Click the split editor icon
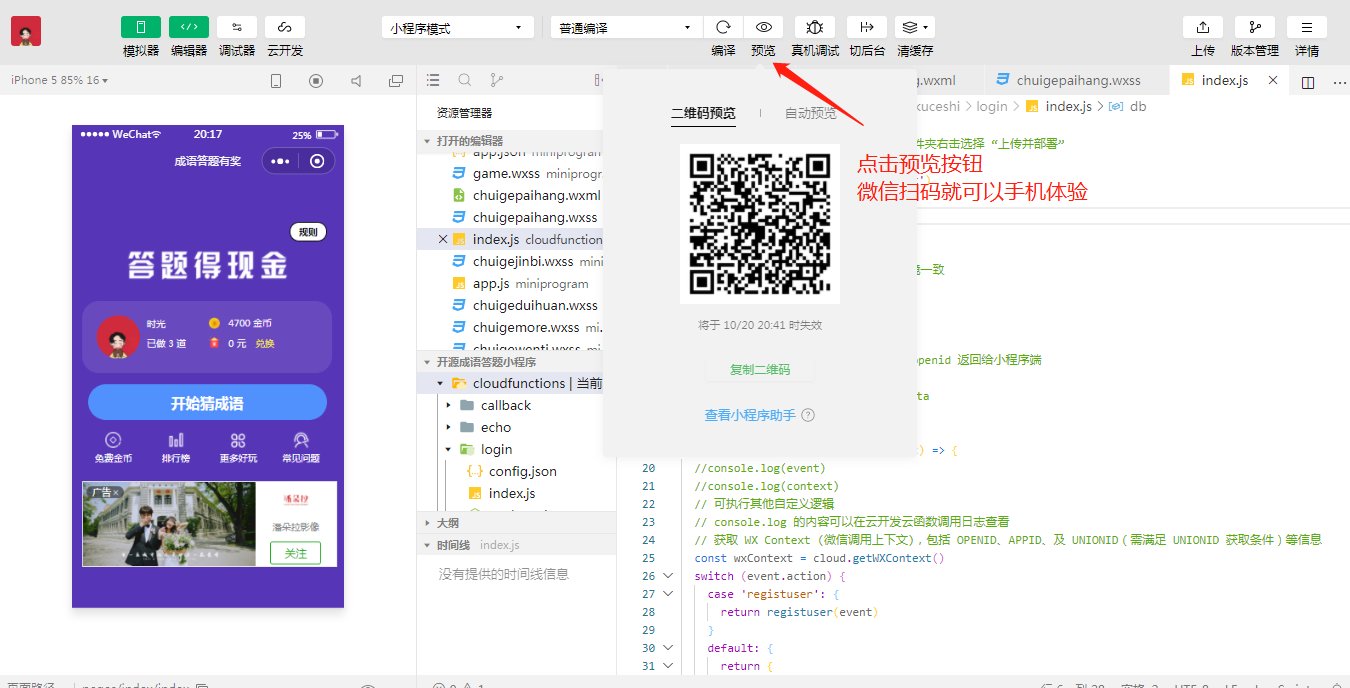This screenshot has height=688, width=1350. [1308, 82]
